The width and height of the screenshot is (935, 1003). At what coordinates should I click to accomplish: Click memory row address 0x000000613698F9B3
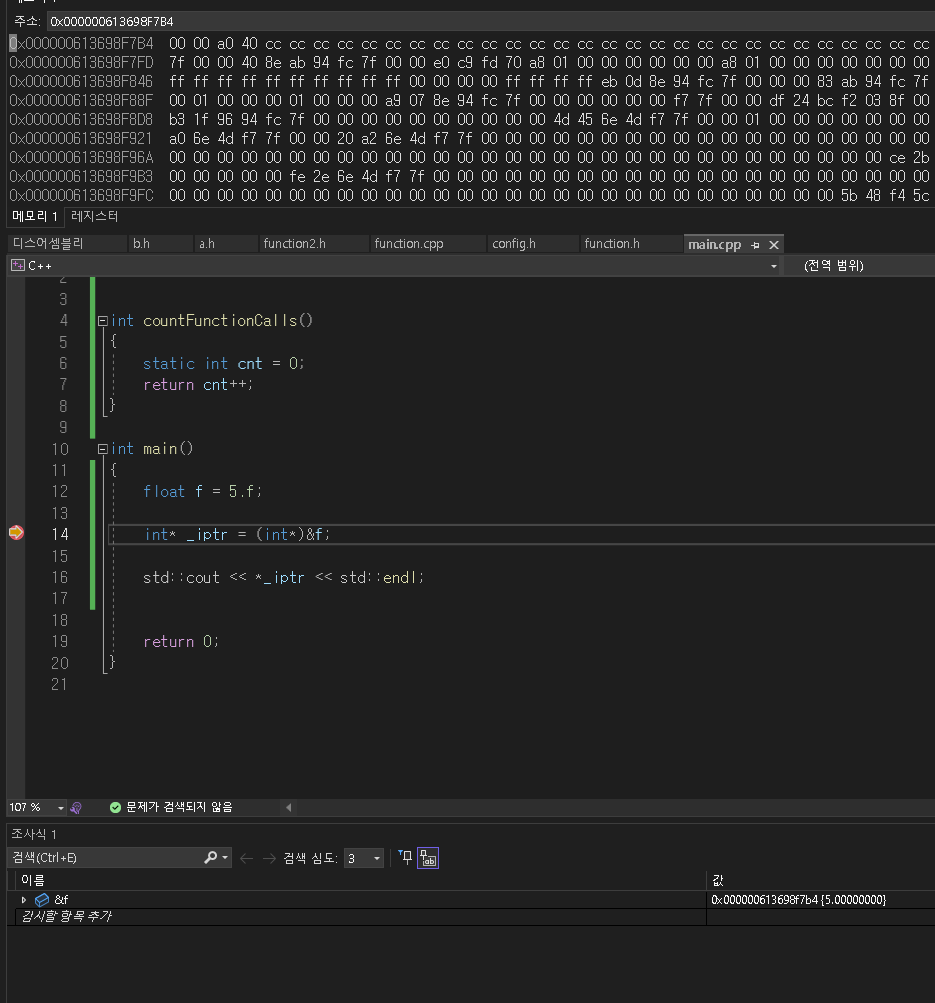coord(81,176)
